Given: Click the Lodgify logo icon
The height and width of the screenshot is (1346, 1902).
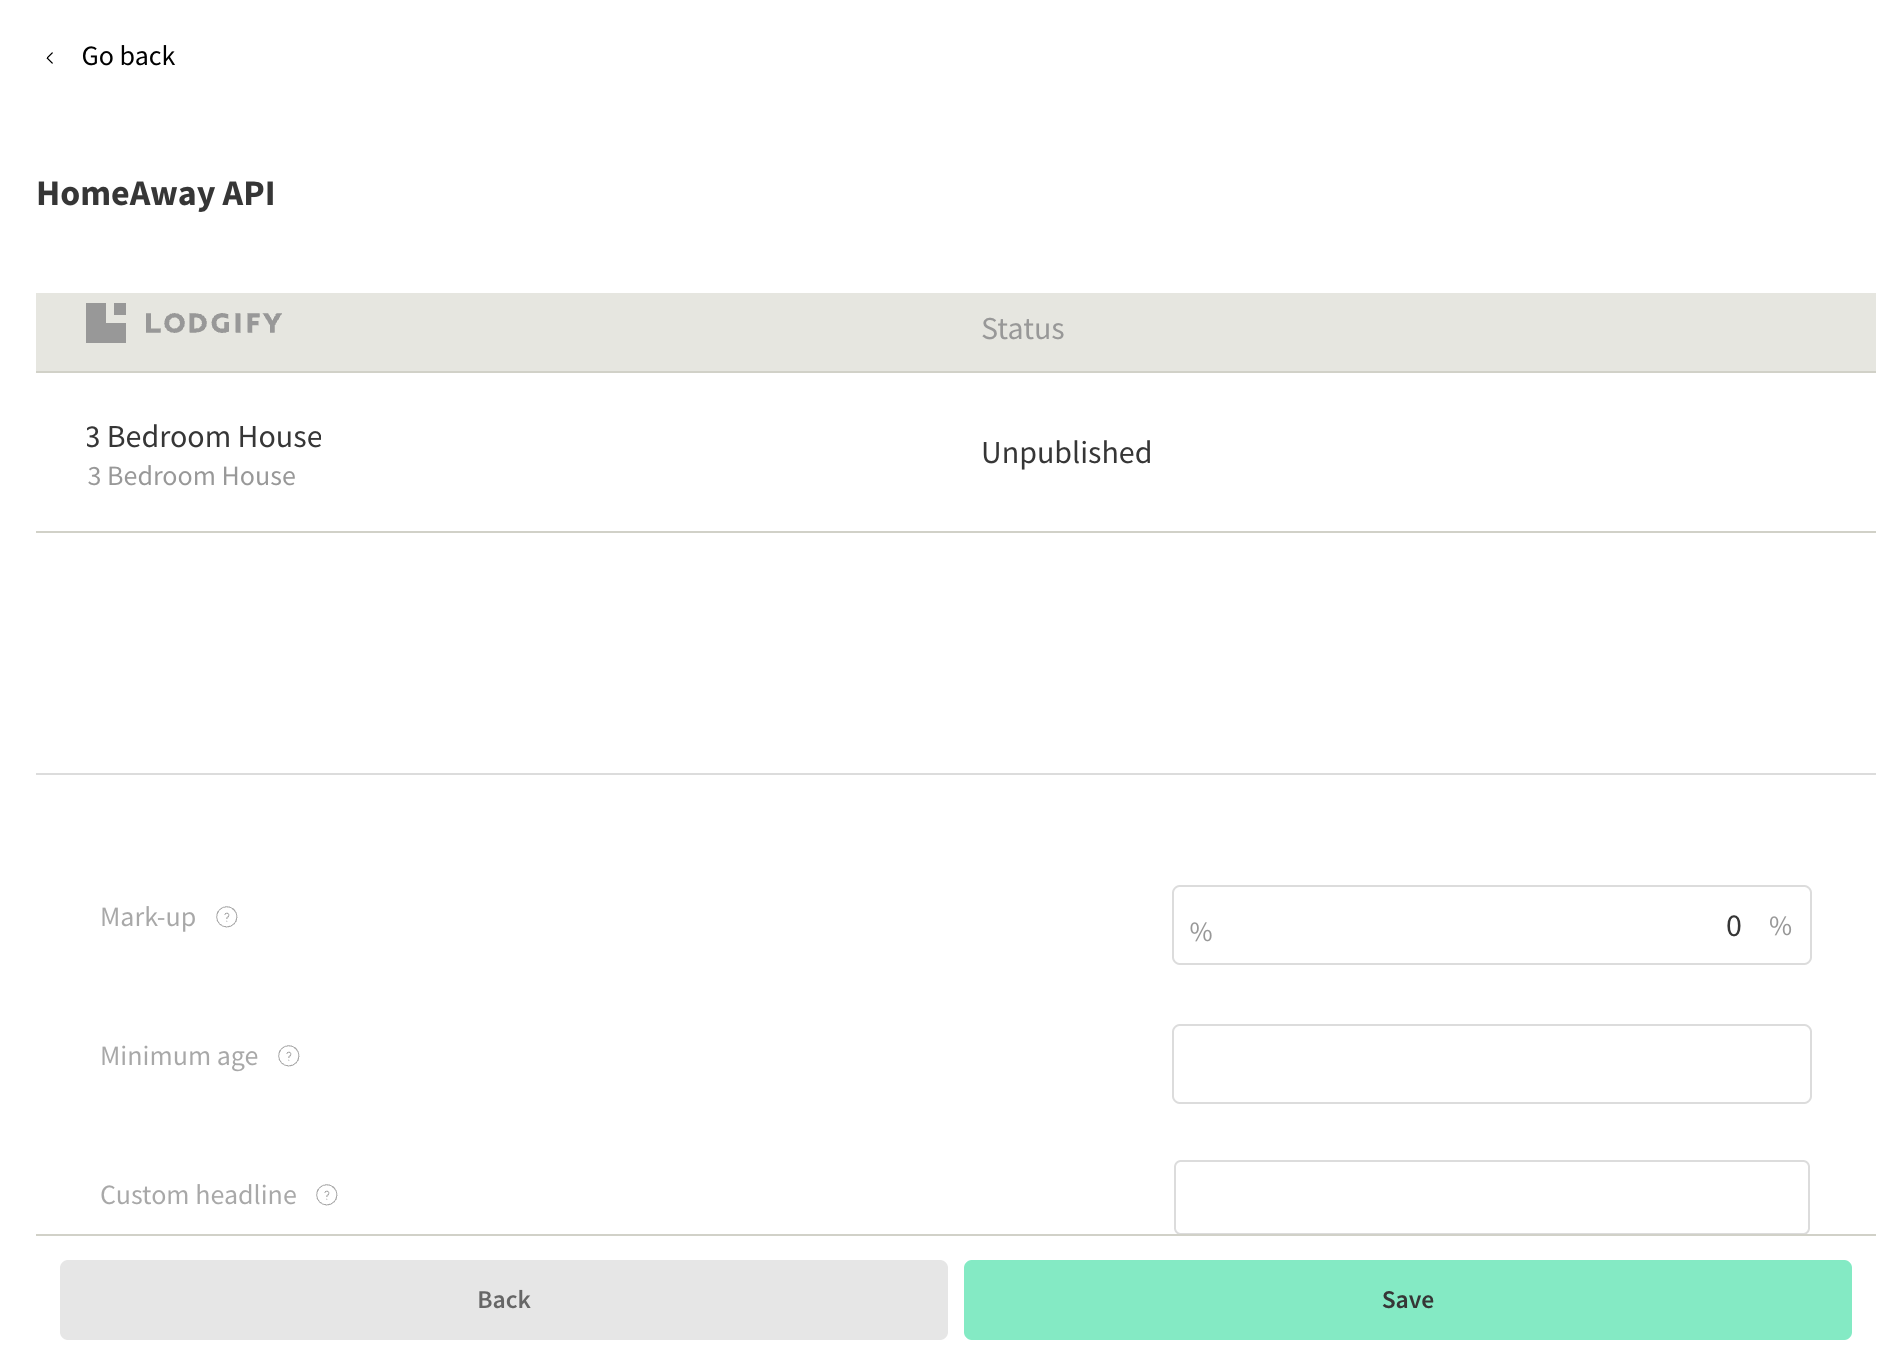Looking at the screenshot, I should coord(106,323).
